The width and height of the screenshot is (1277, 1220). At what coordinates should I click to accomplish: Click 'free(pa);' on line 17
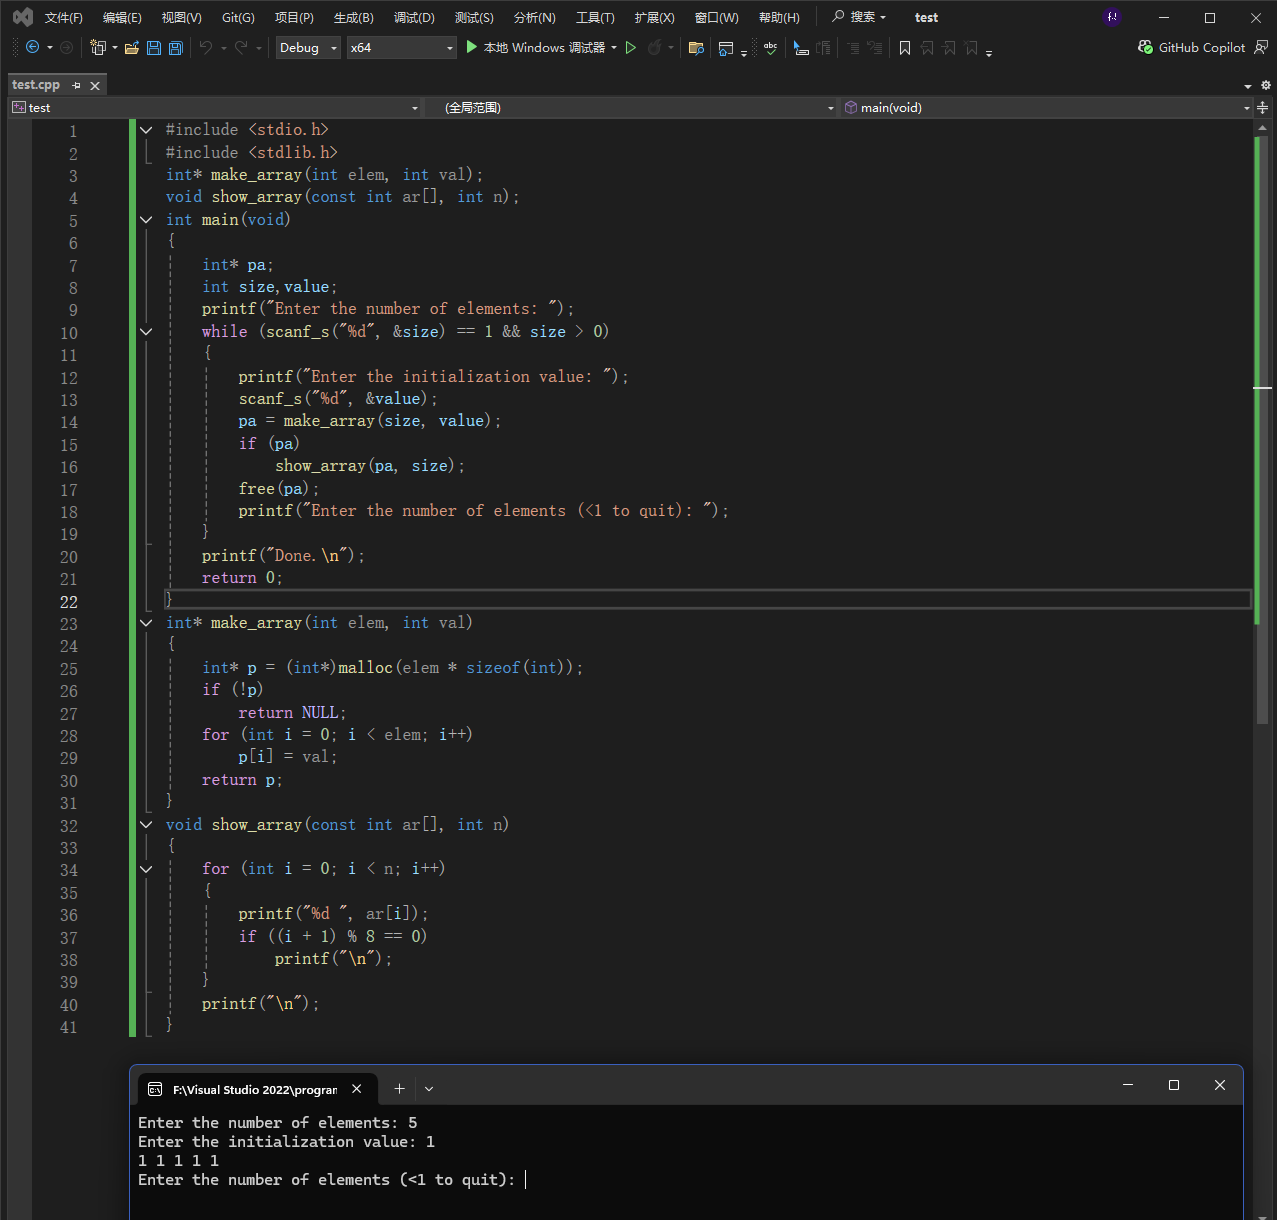(279, 489)
